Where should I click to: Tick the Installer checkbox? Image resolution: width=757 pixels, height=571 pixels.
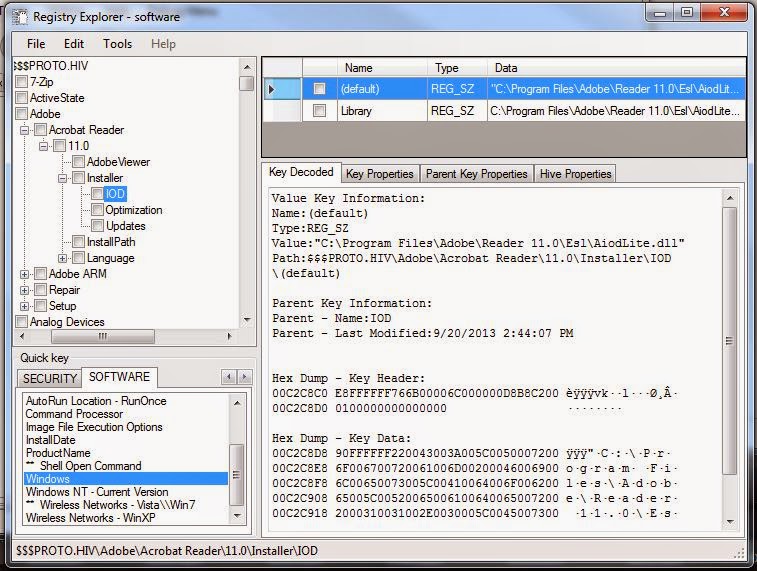78,178
